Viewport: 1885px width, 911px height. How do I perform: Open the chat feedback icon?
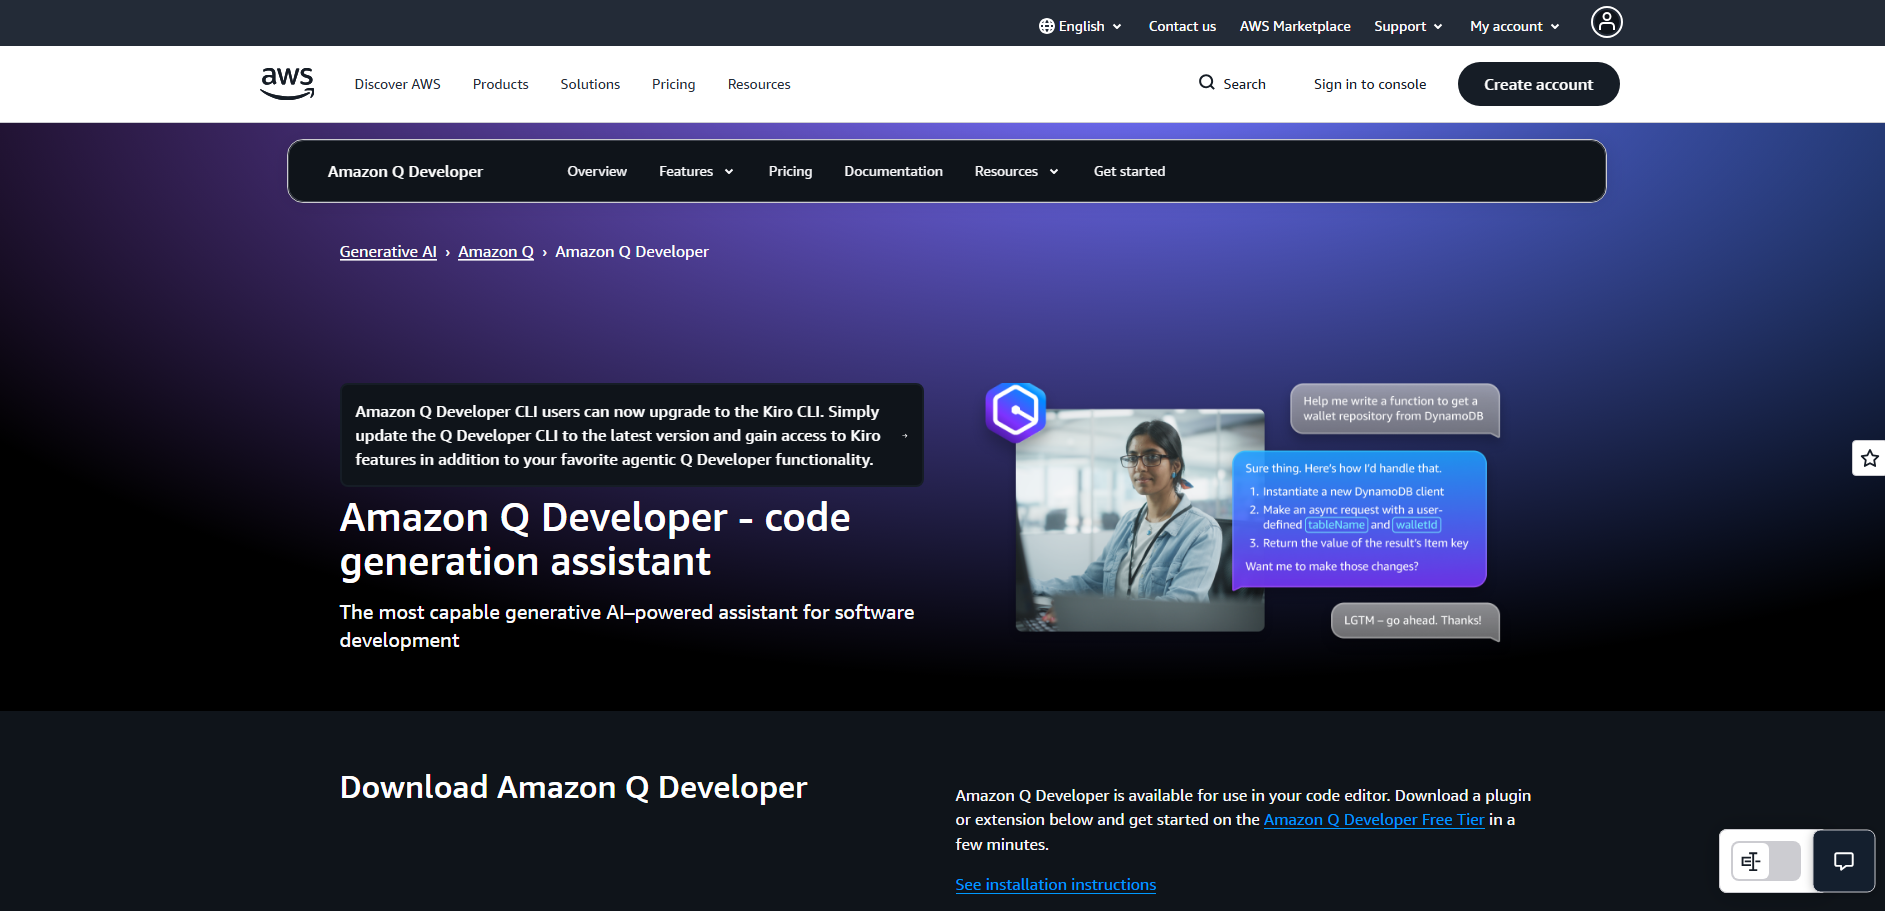(1844, 861)
